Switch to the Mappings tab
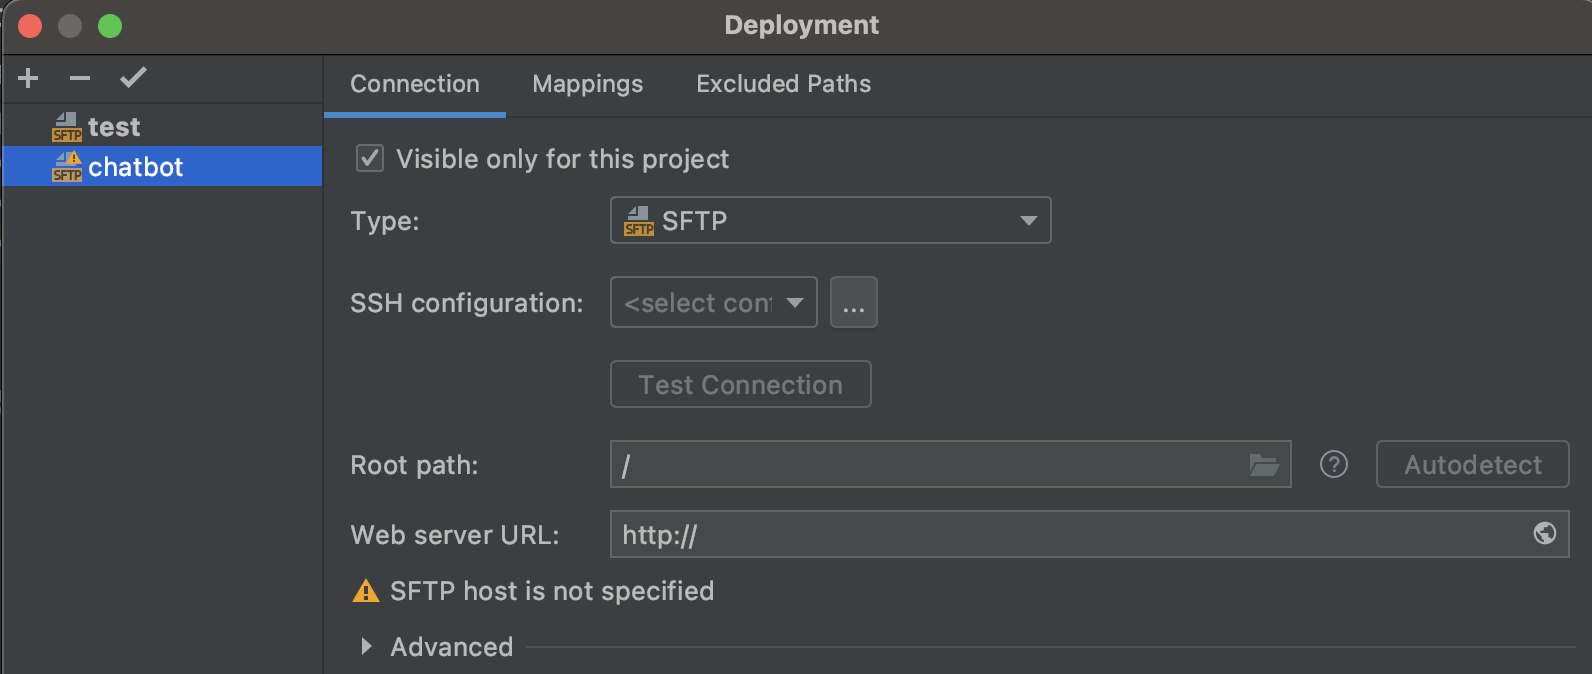This screenshot has width=1592, height=674. pos(587,84)
